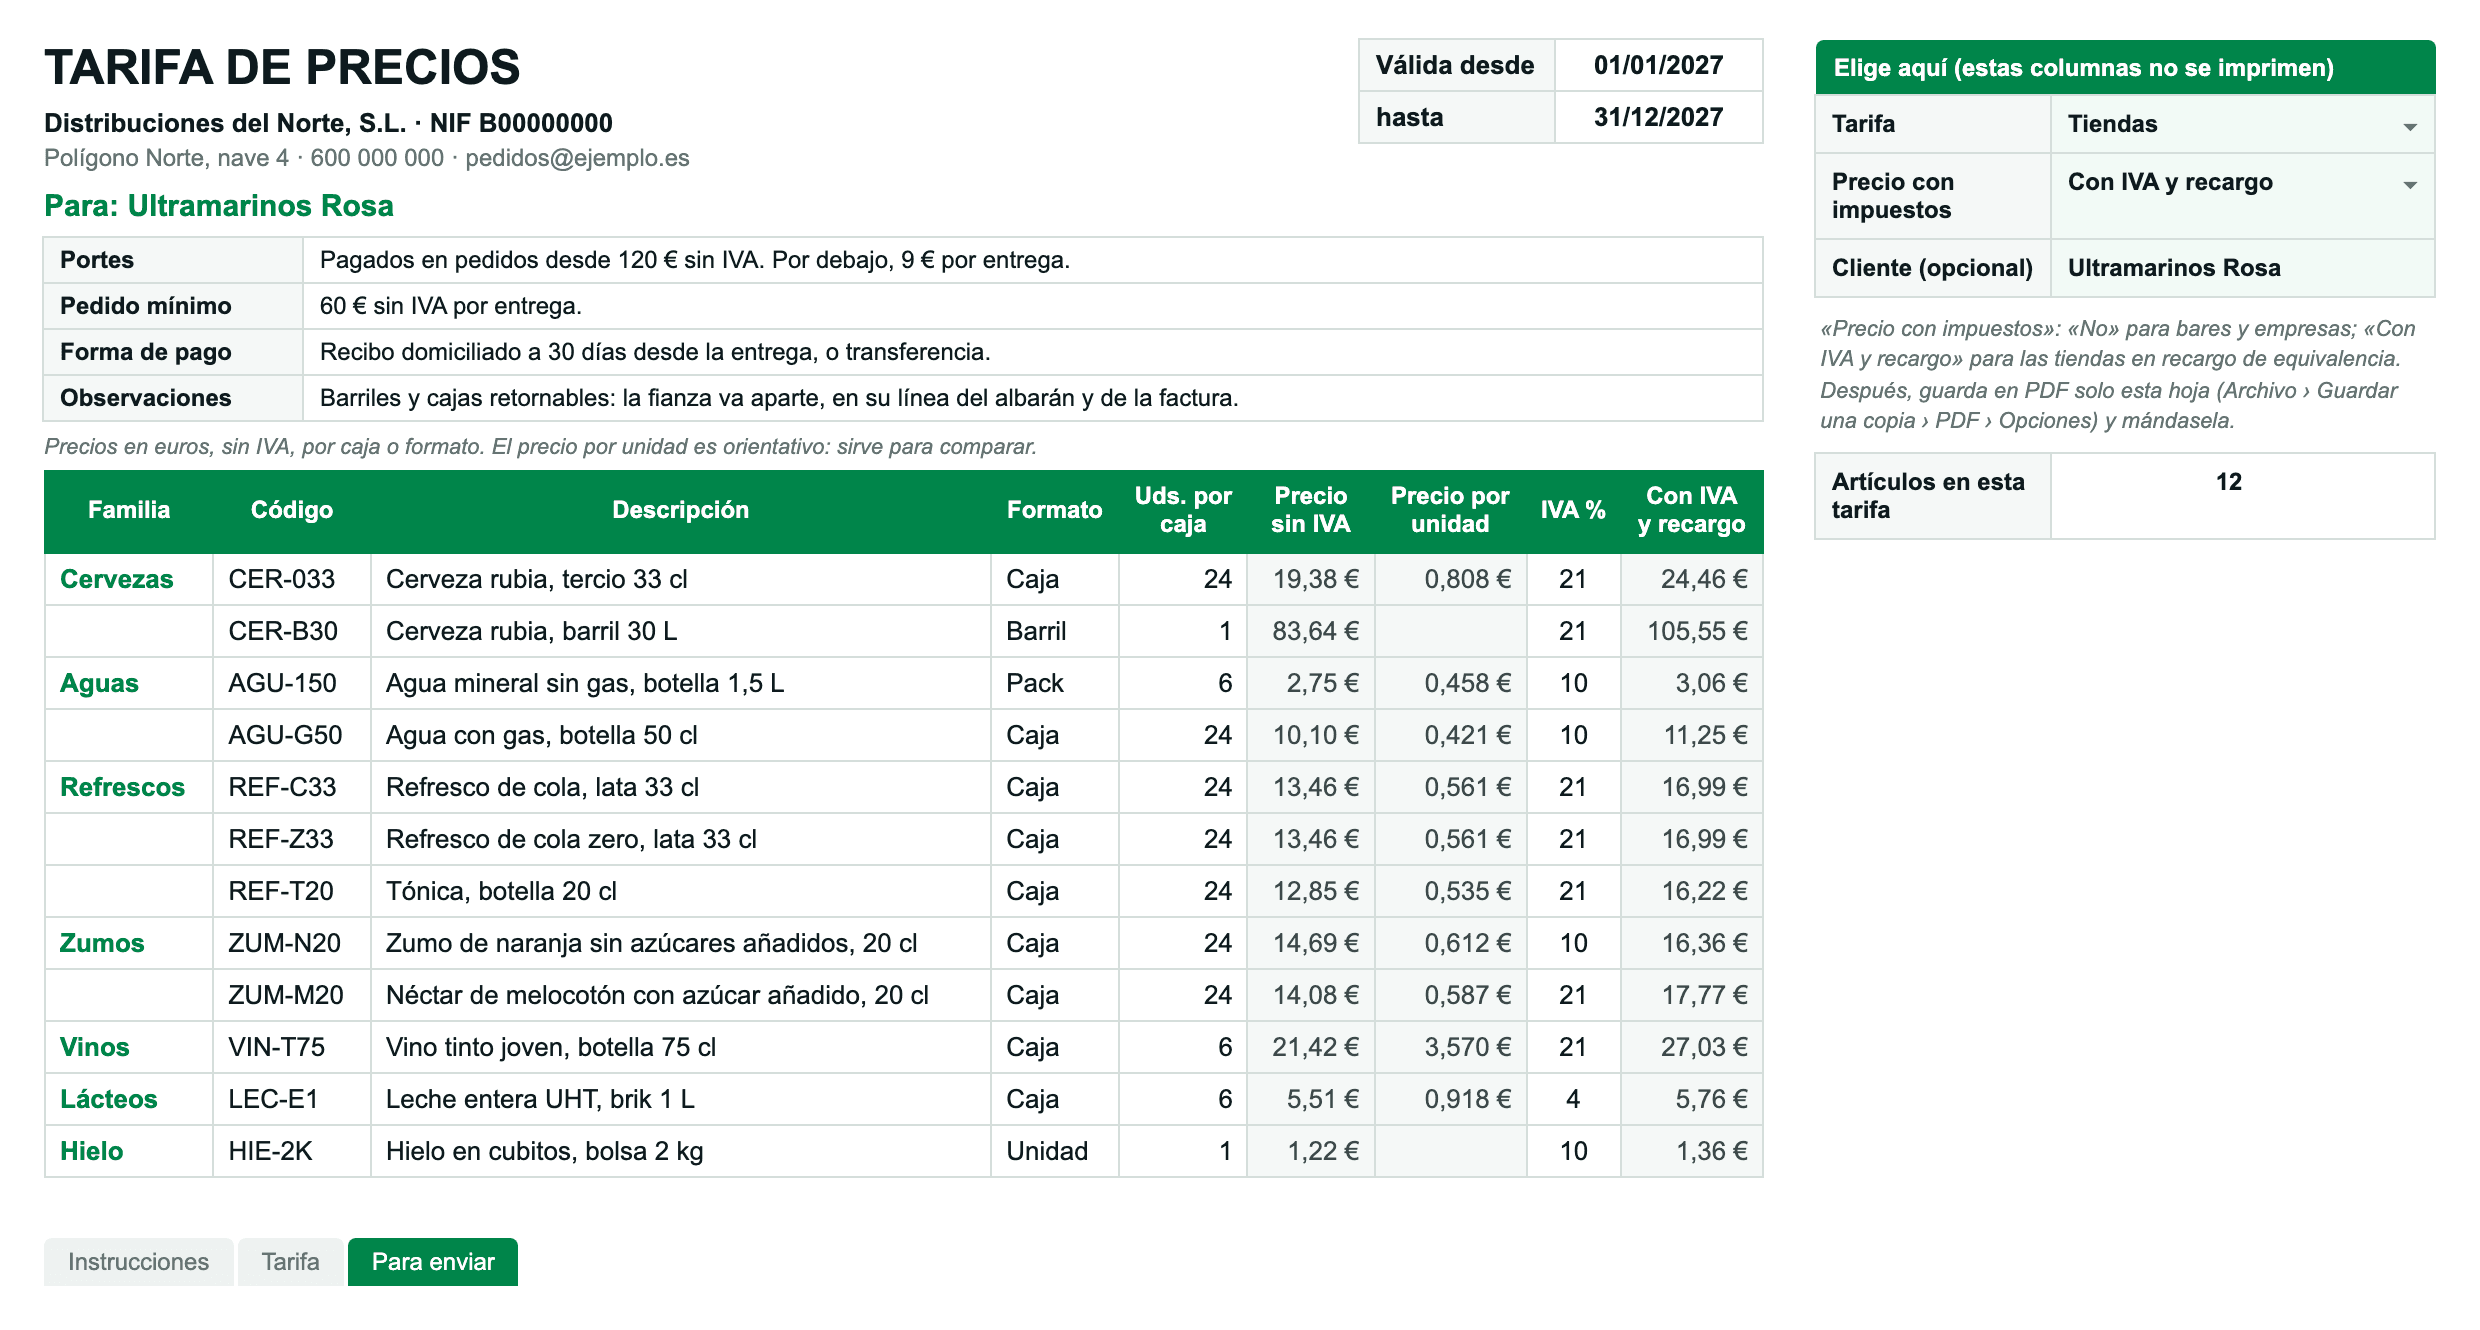
Task: Select the 'Lácteos' family cell
Action: [x=129, y=1099]
